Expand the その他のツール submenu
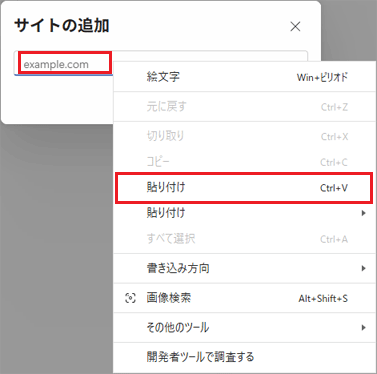This screenshot has height=374, width=377. pyautogui.click(x=245, y=327)
